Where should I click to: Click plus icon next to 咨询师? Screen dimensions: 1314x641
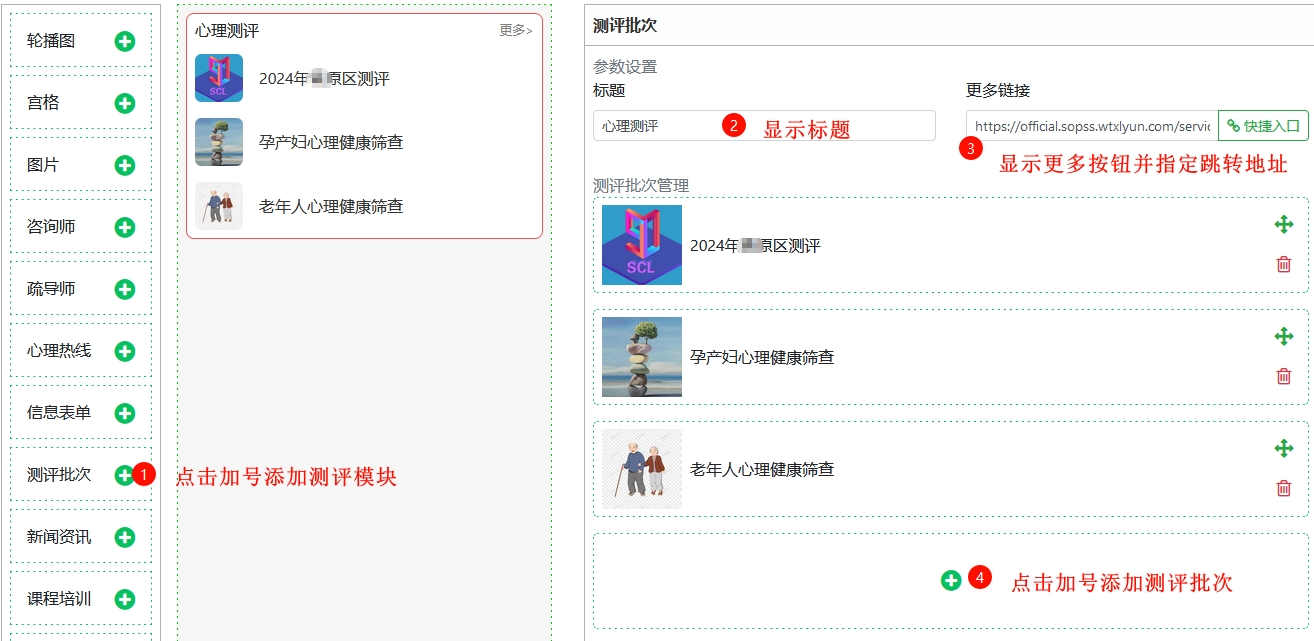point(124,227)
